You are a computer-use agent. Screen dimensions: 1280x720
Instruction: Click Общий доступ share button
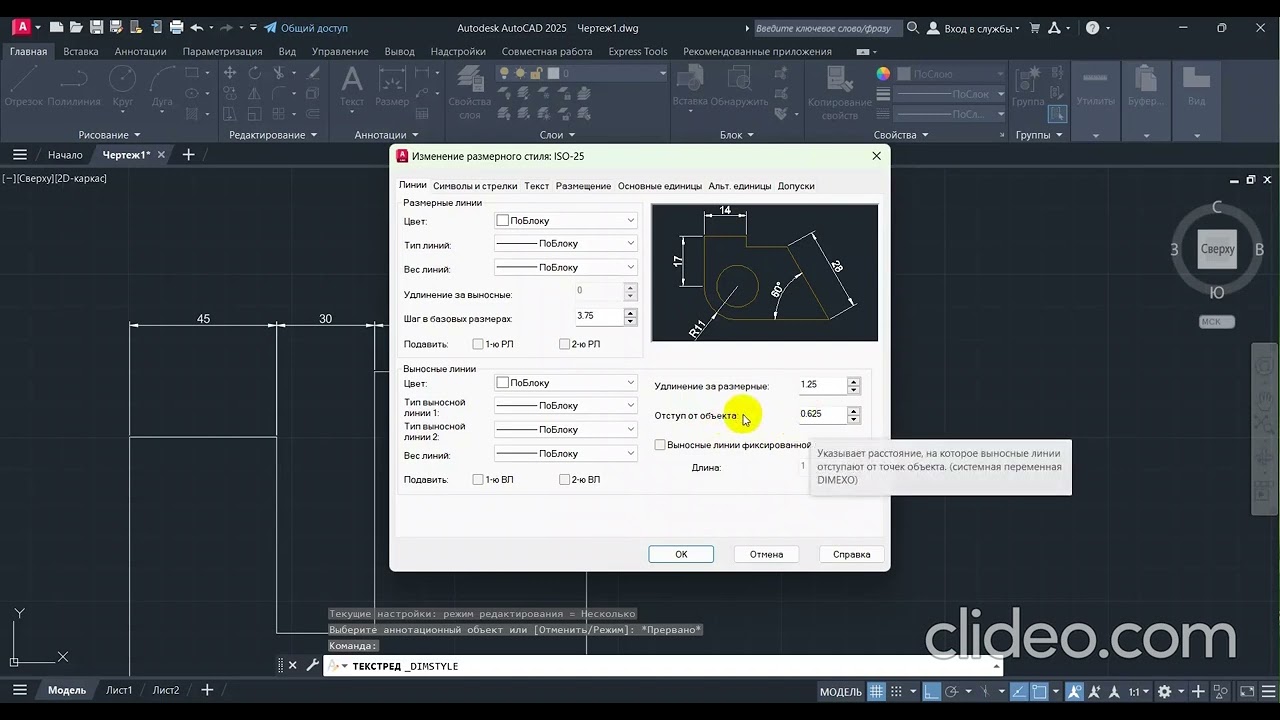pos(306,28)
